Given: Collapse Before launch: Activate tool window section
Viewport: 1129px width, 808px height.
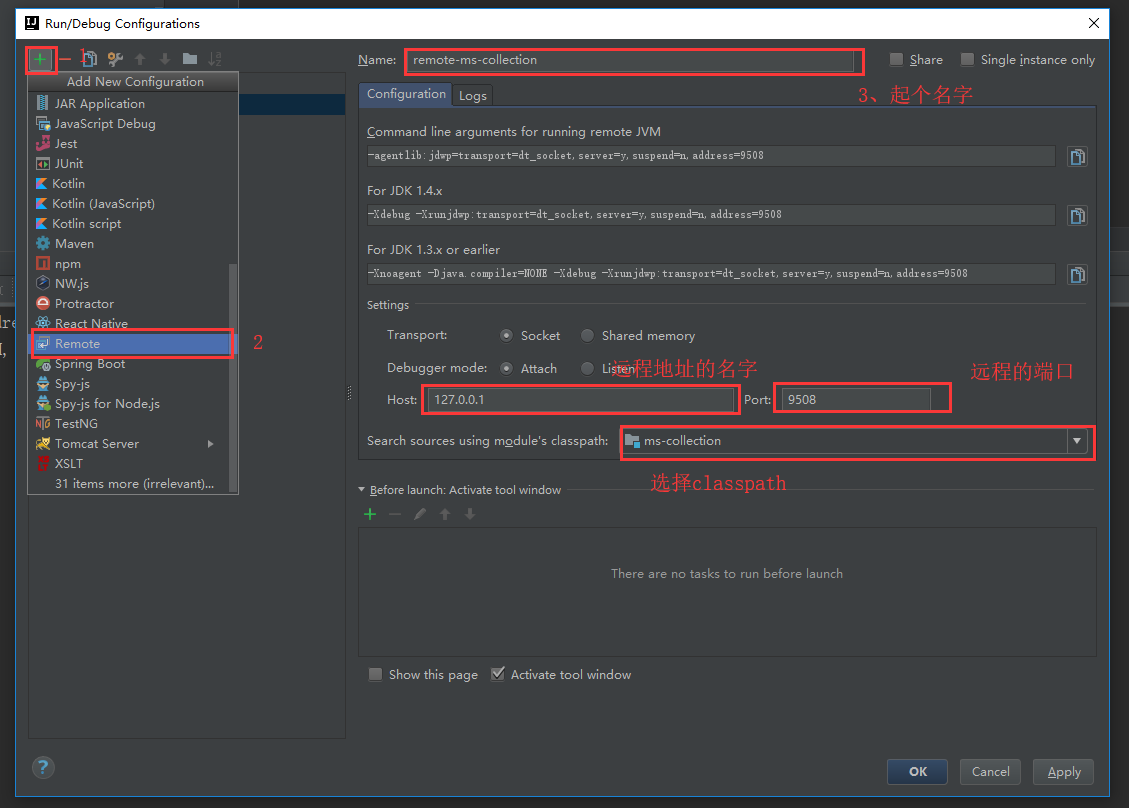Looking at the screenshot, I should pos(361,489).
